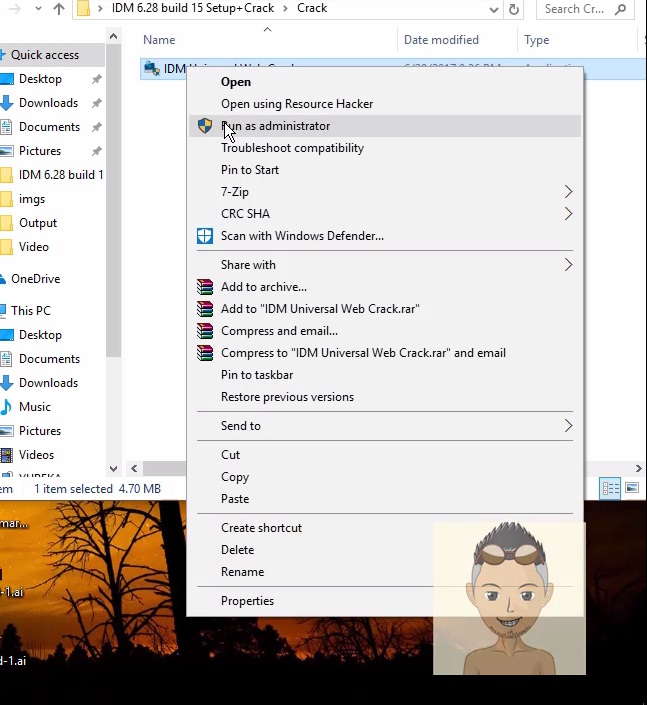Click the Windows Defender shield icon
The height and width of the screenshot is (705, 647).
tap(205, 236)
